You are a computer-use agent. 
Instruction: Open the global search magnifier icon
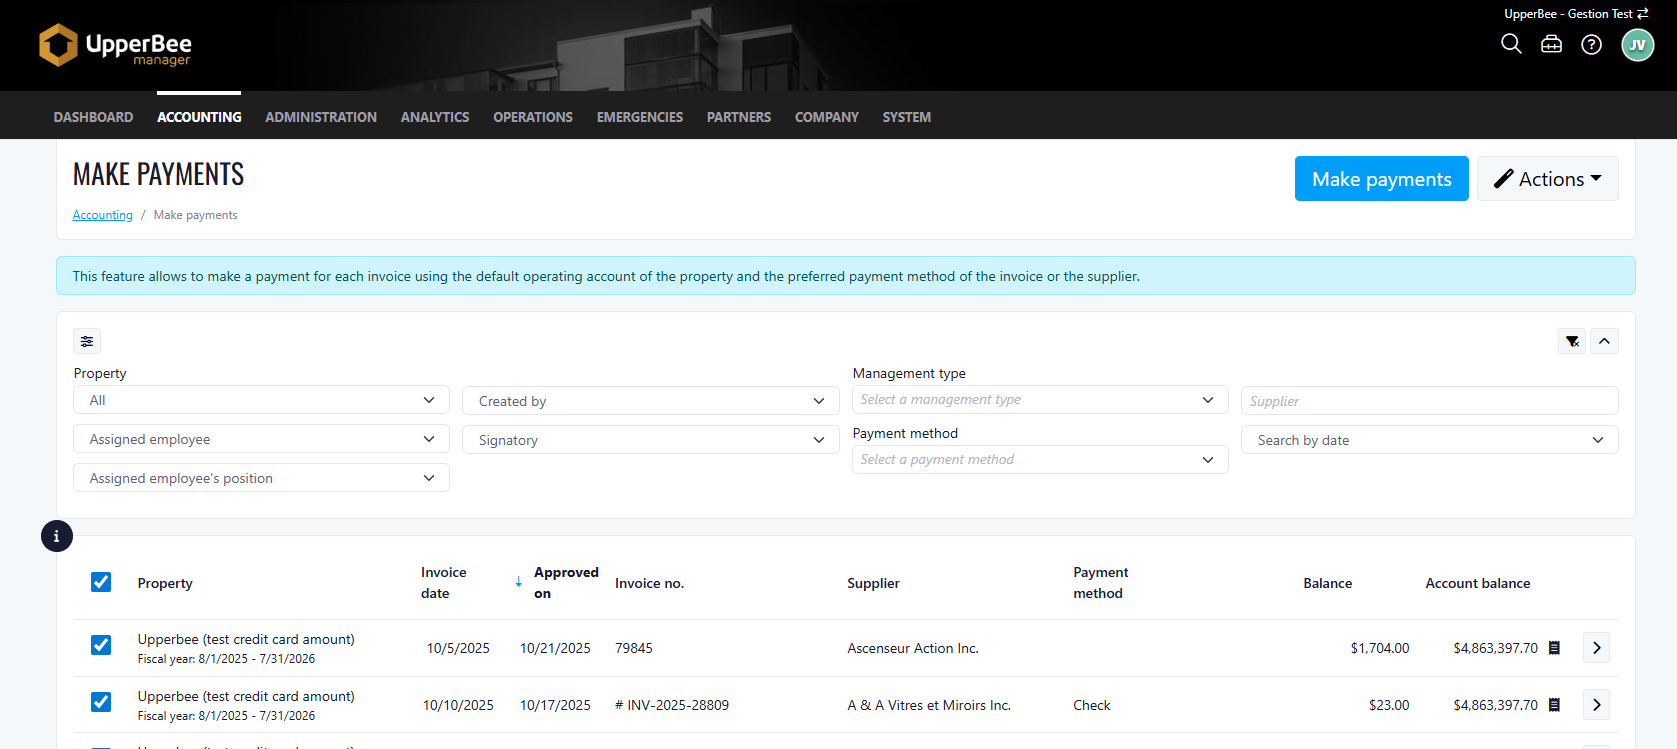coord(1511,44)
